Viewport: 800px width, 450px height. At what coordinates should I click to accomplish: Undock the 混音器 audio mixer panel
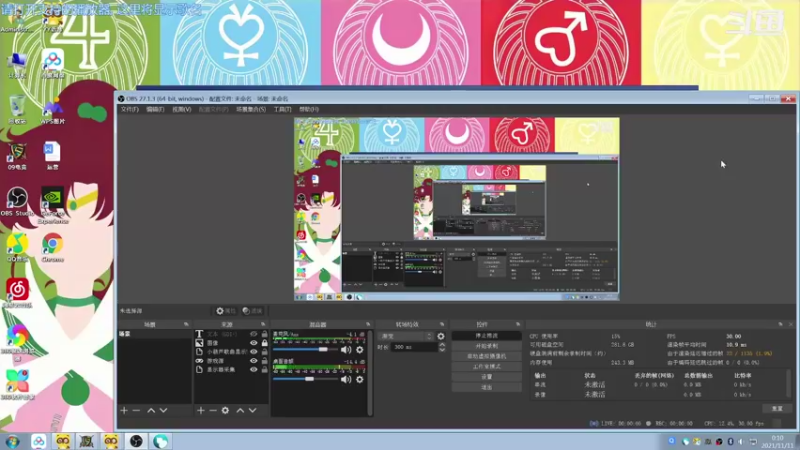pos(368,324)
